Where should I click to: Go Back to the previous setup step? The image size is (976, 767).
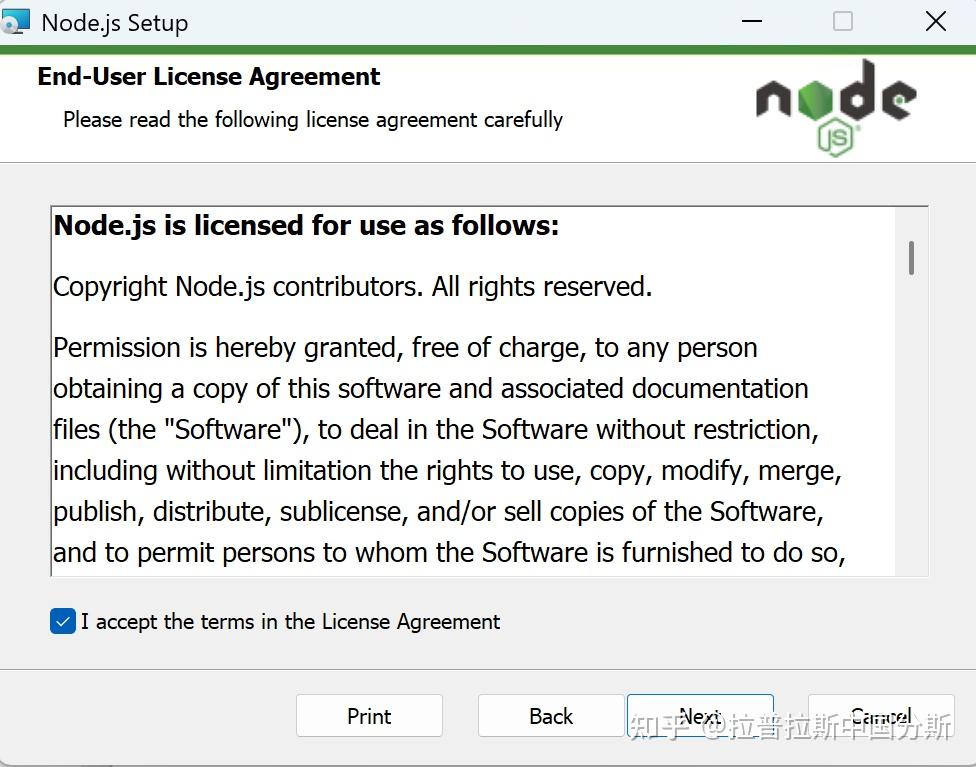coord(551,716)
